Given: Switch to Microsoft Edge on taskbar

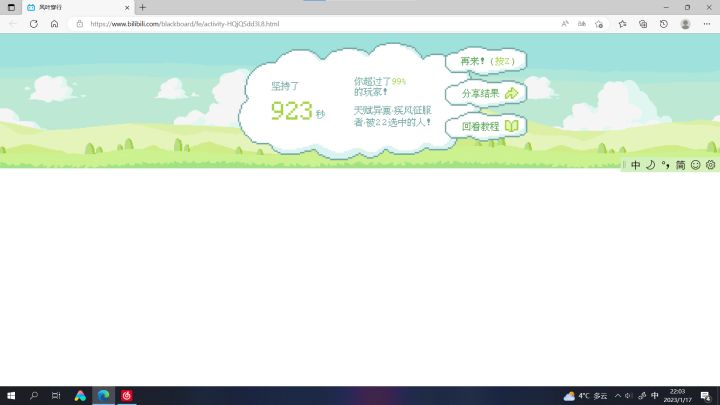Looking at the screenshot, I should [103, 395].
